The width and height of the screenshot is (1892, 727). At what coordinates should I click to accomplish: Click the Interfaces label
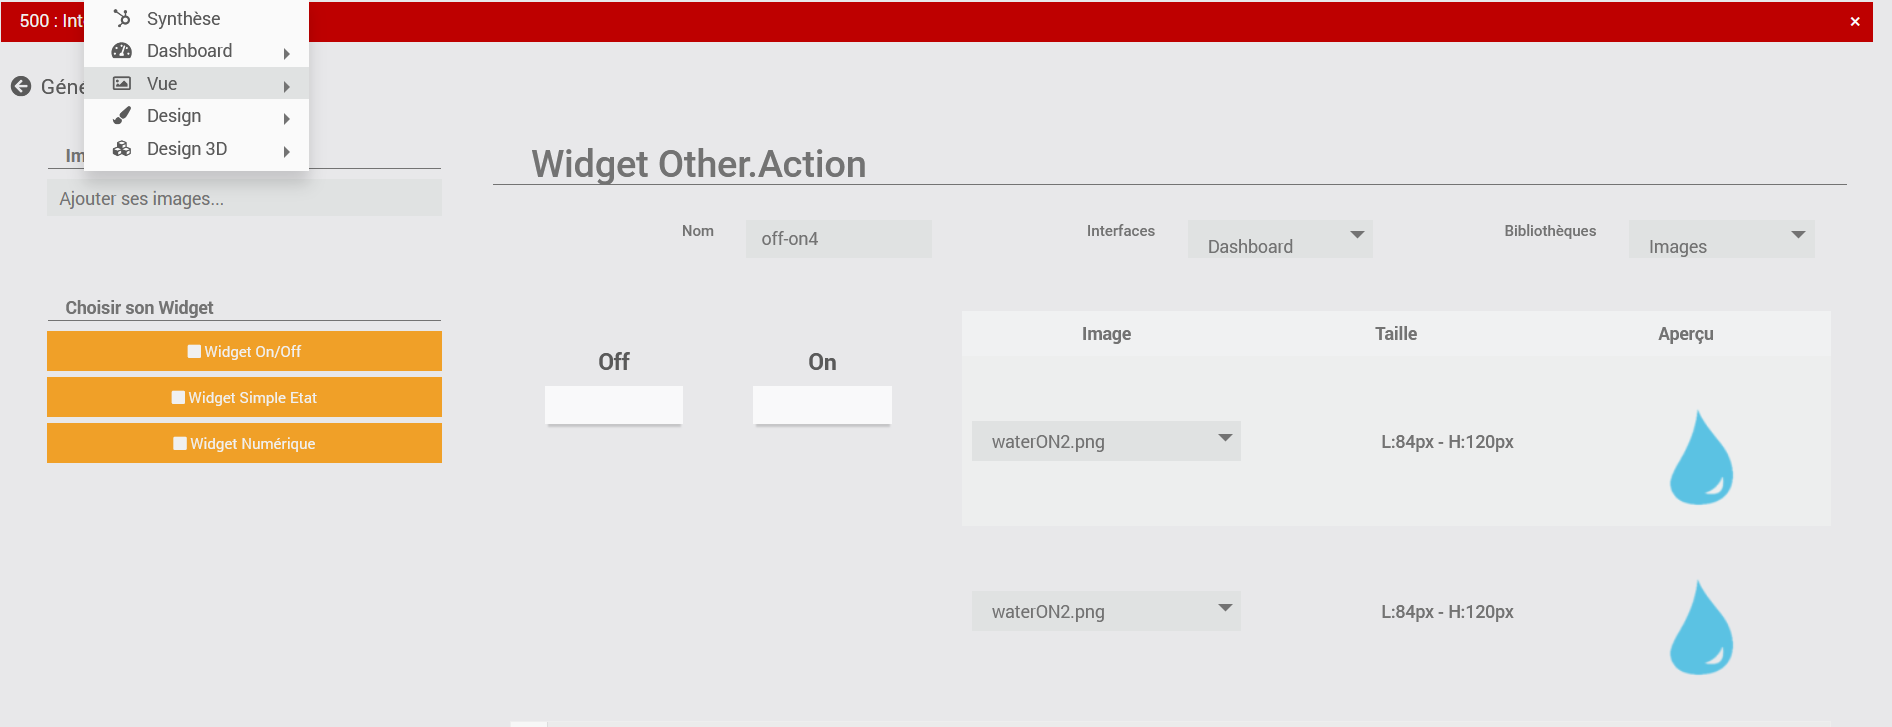[x=1121, y=231]
